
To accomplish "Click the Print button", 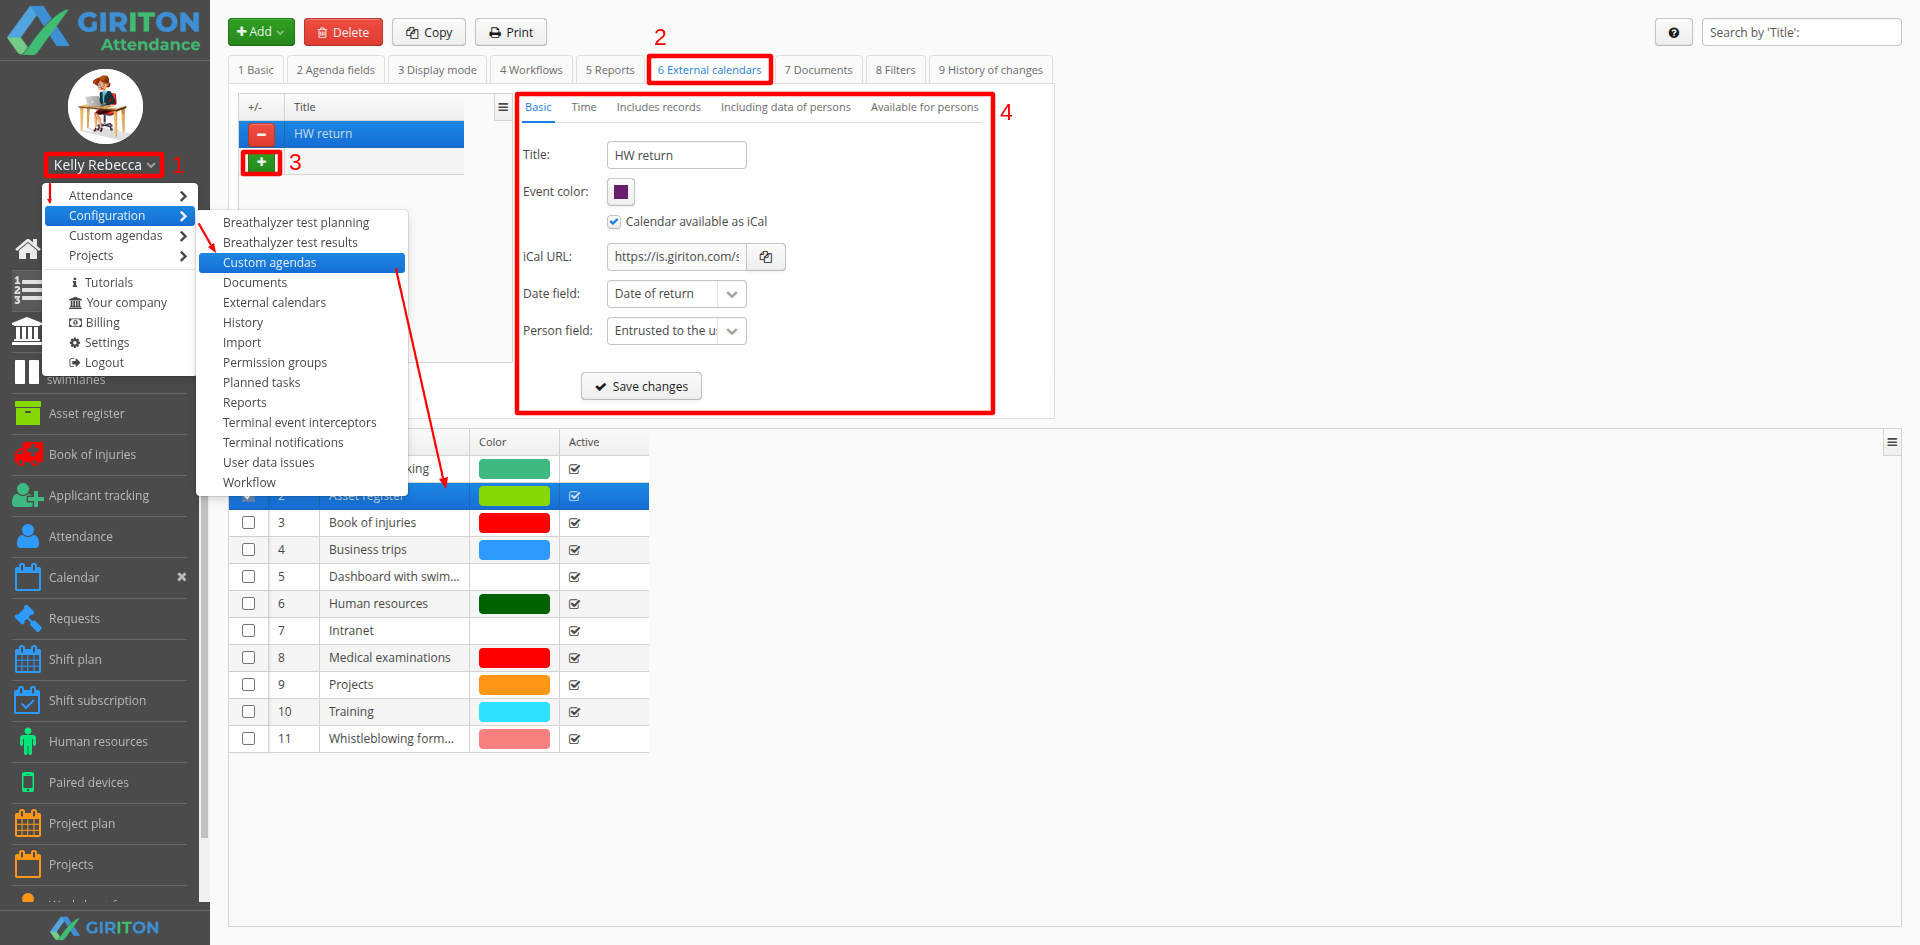I will pyautogui.click(x=511, y=32).
